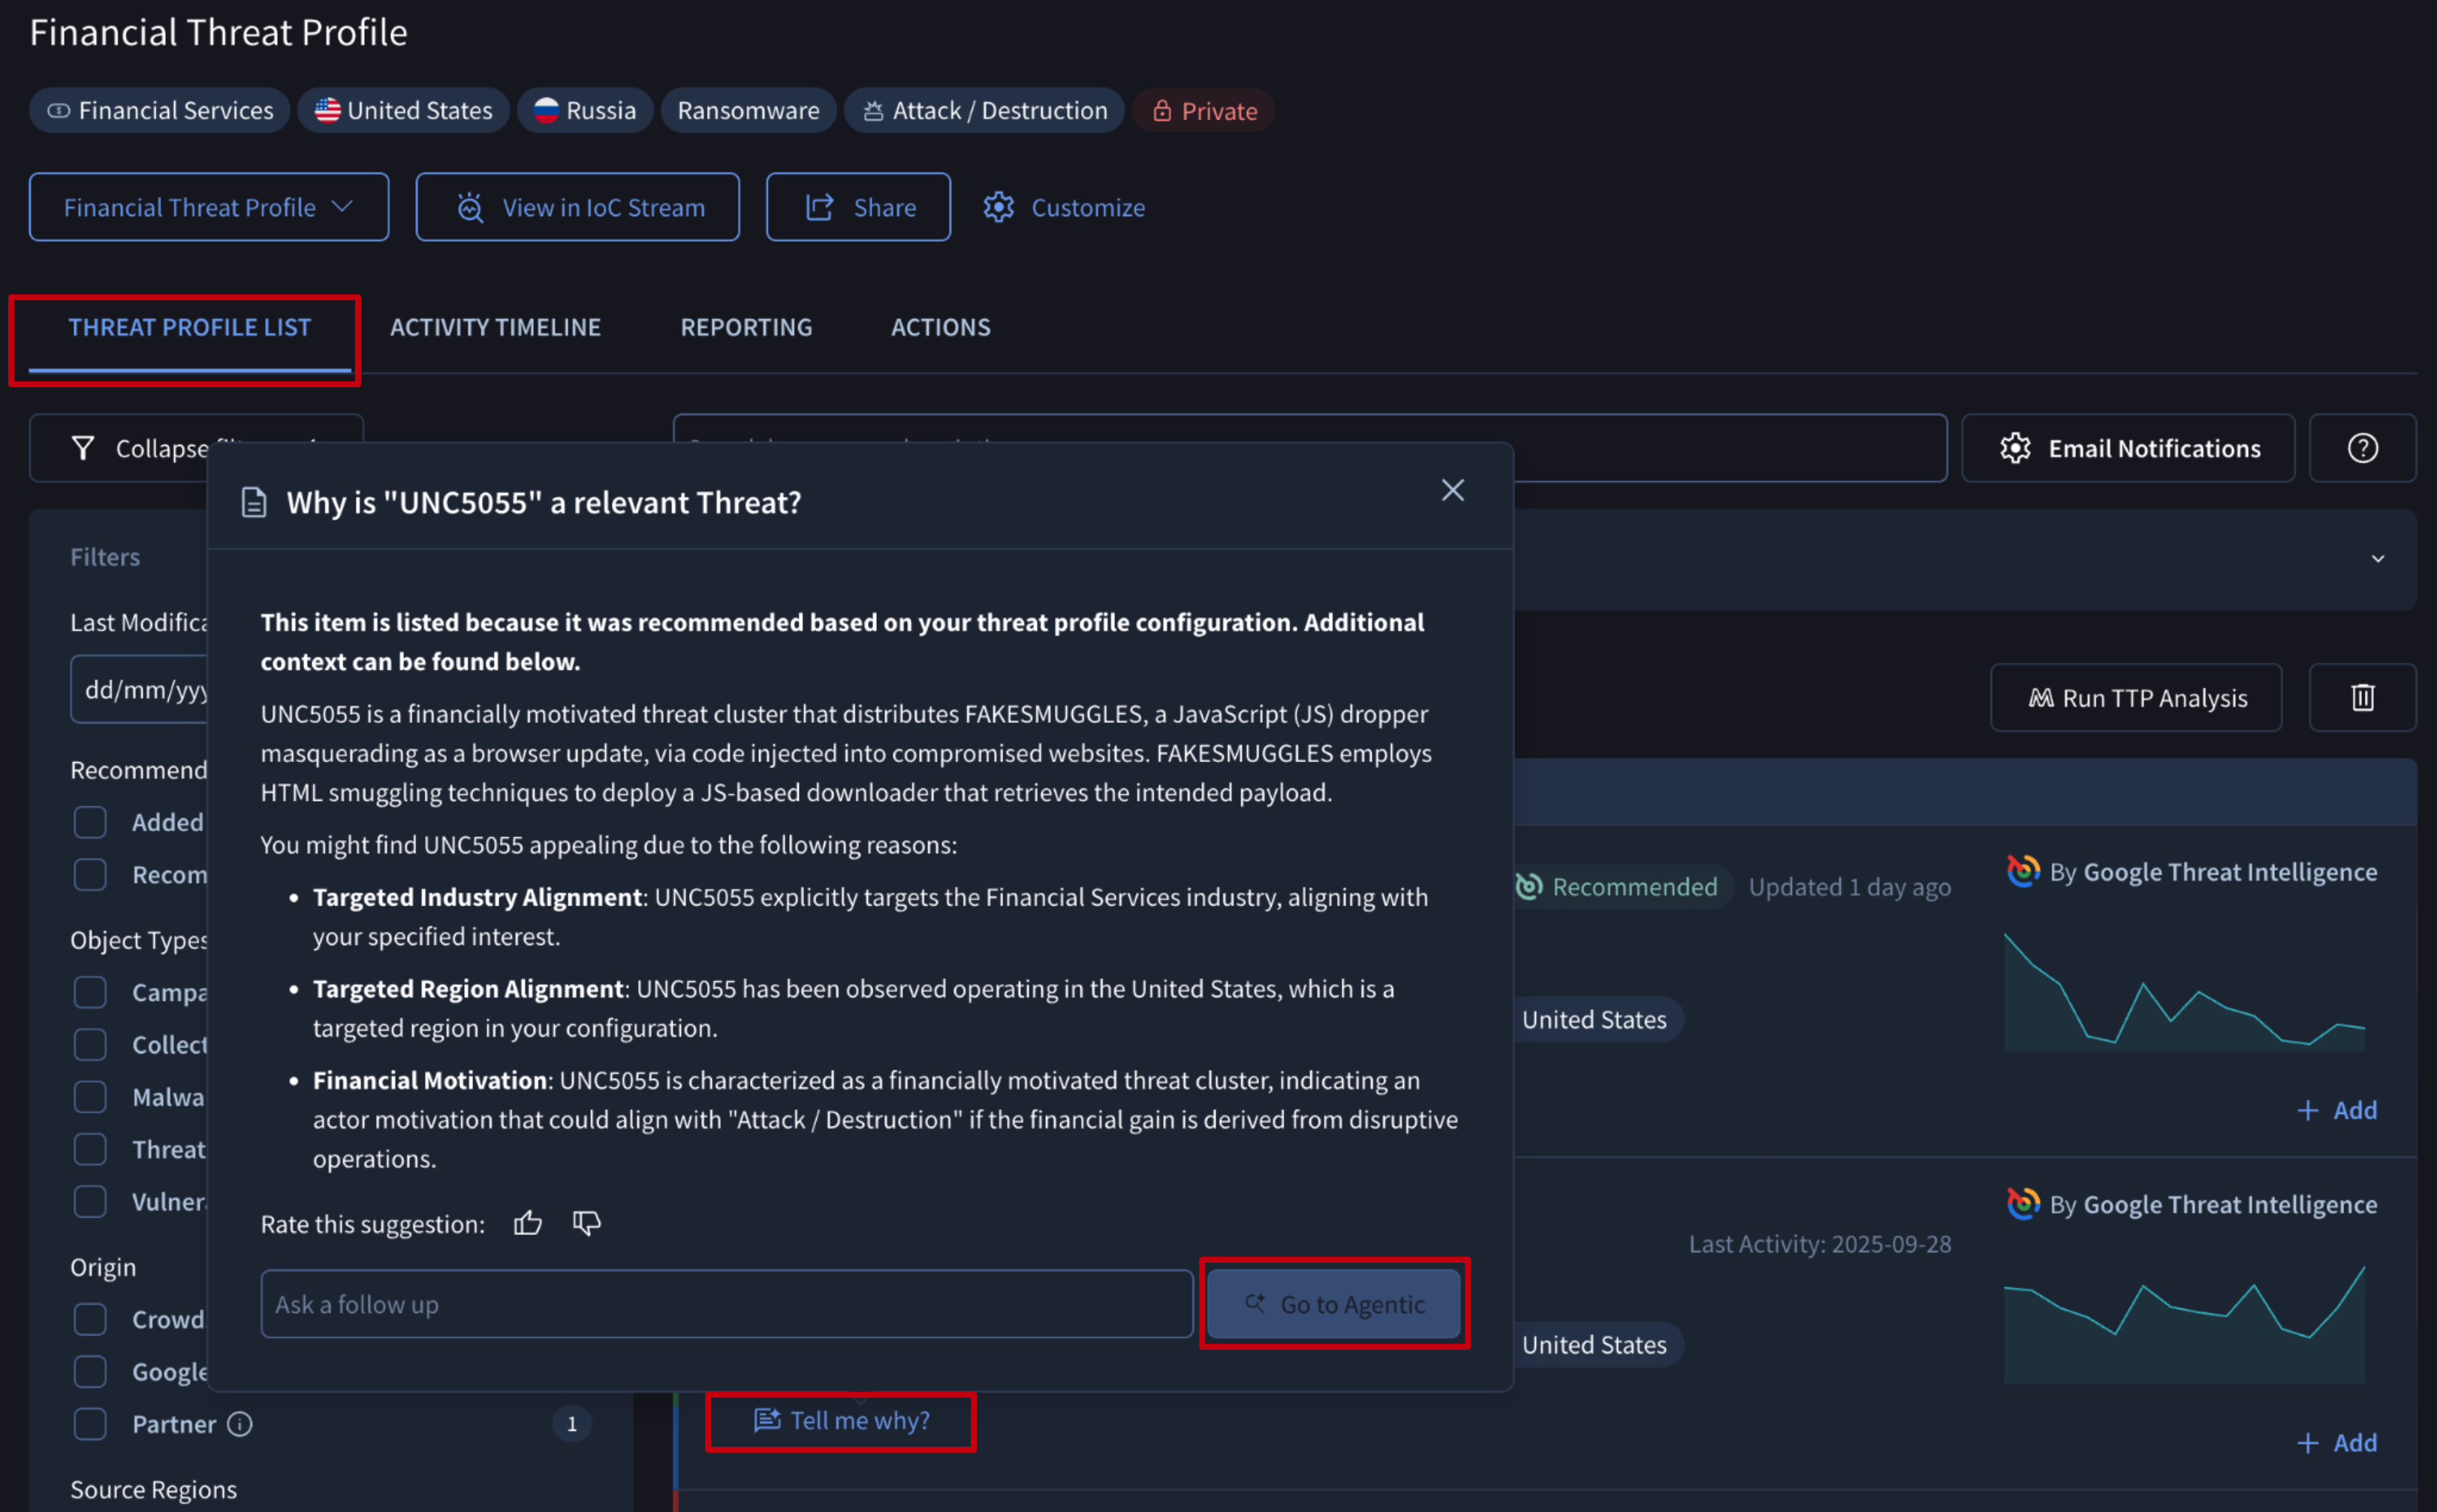Click the trash delete icon

2361,697
